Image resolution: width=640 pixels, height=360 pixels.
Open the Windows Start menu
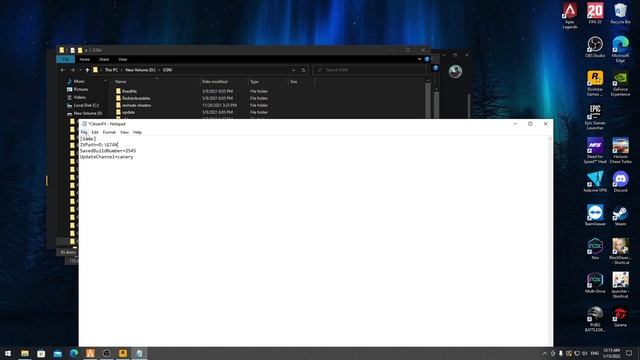[8, 353]
